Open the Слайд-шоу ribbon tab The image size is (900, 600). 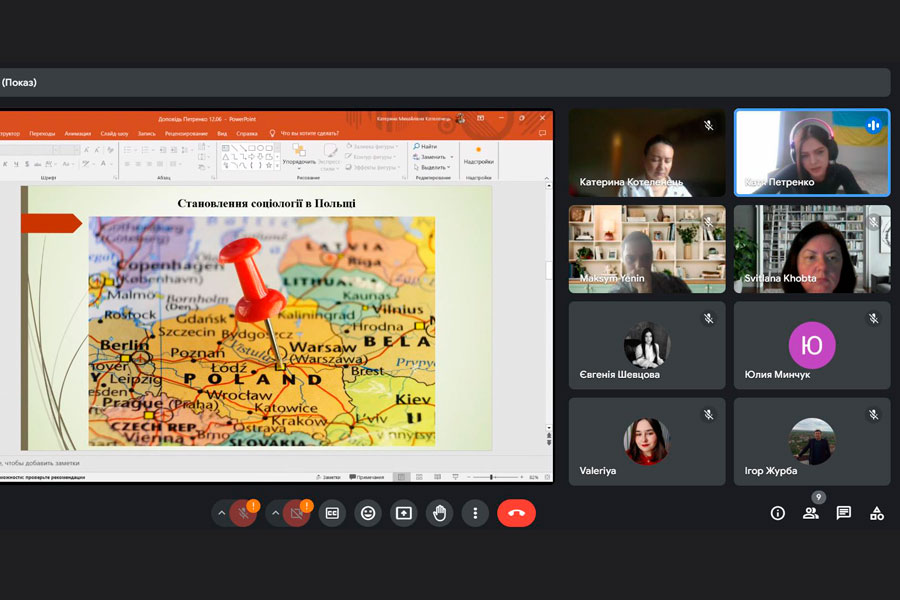click(114, 133)
